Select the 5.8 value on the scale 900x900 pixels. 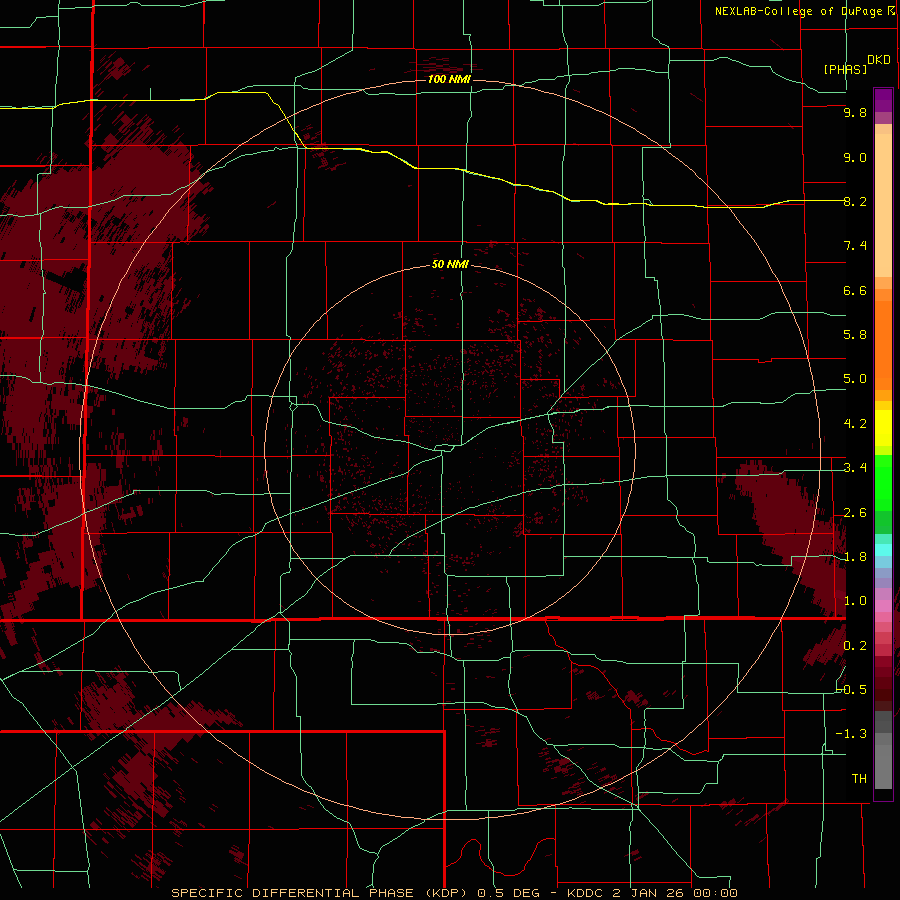pos(855,335)
